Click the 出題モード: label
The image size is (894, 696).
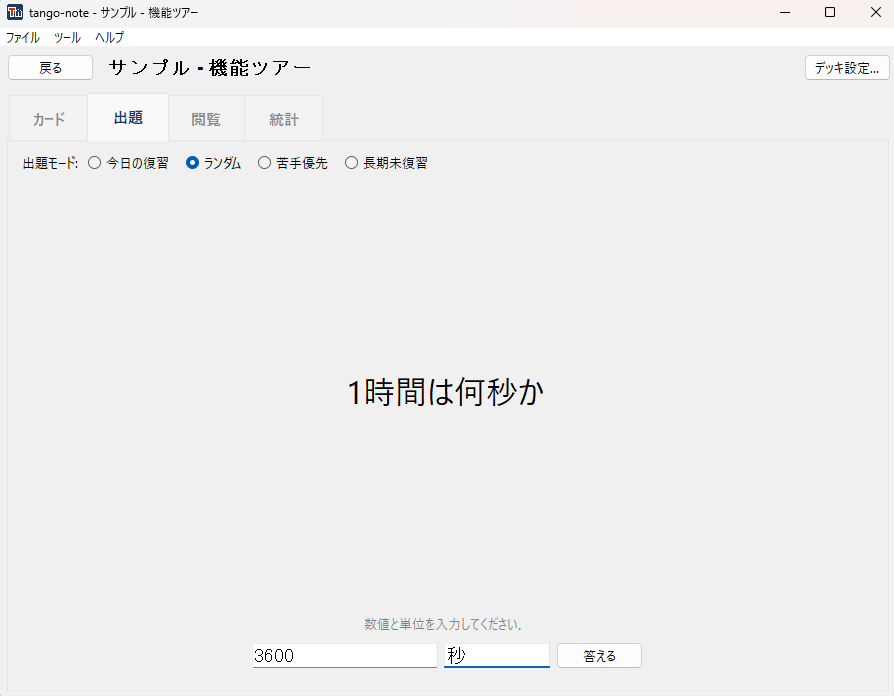click(x=50, y=164)
